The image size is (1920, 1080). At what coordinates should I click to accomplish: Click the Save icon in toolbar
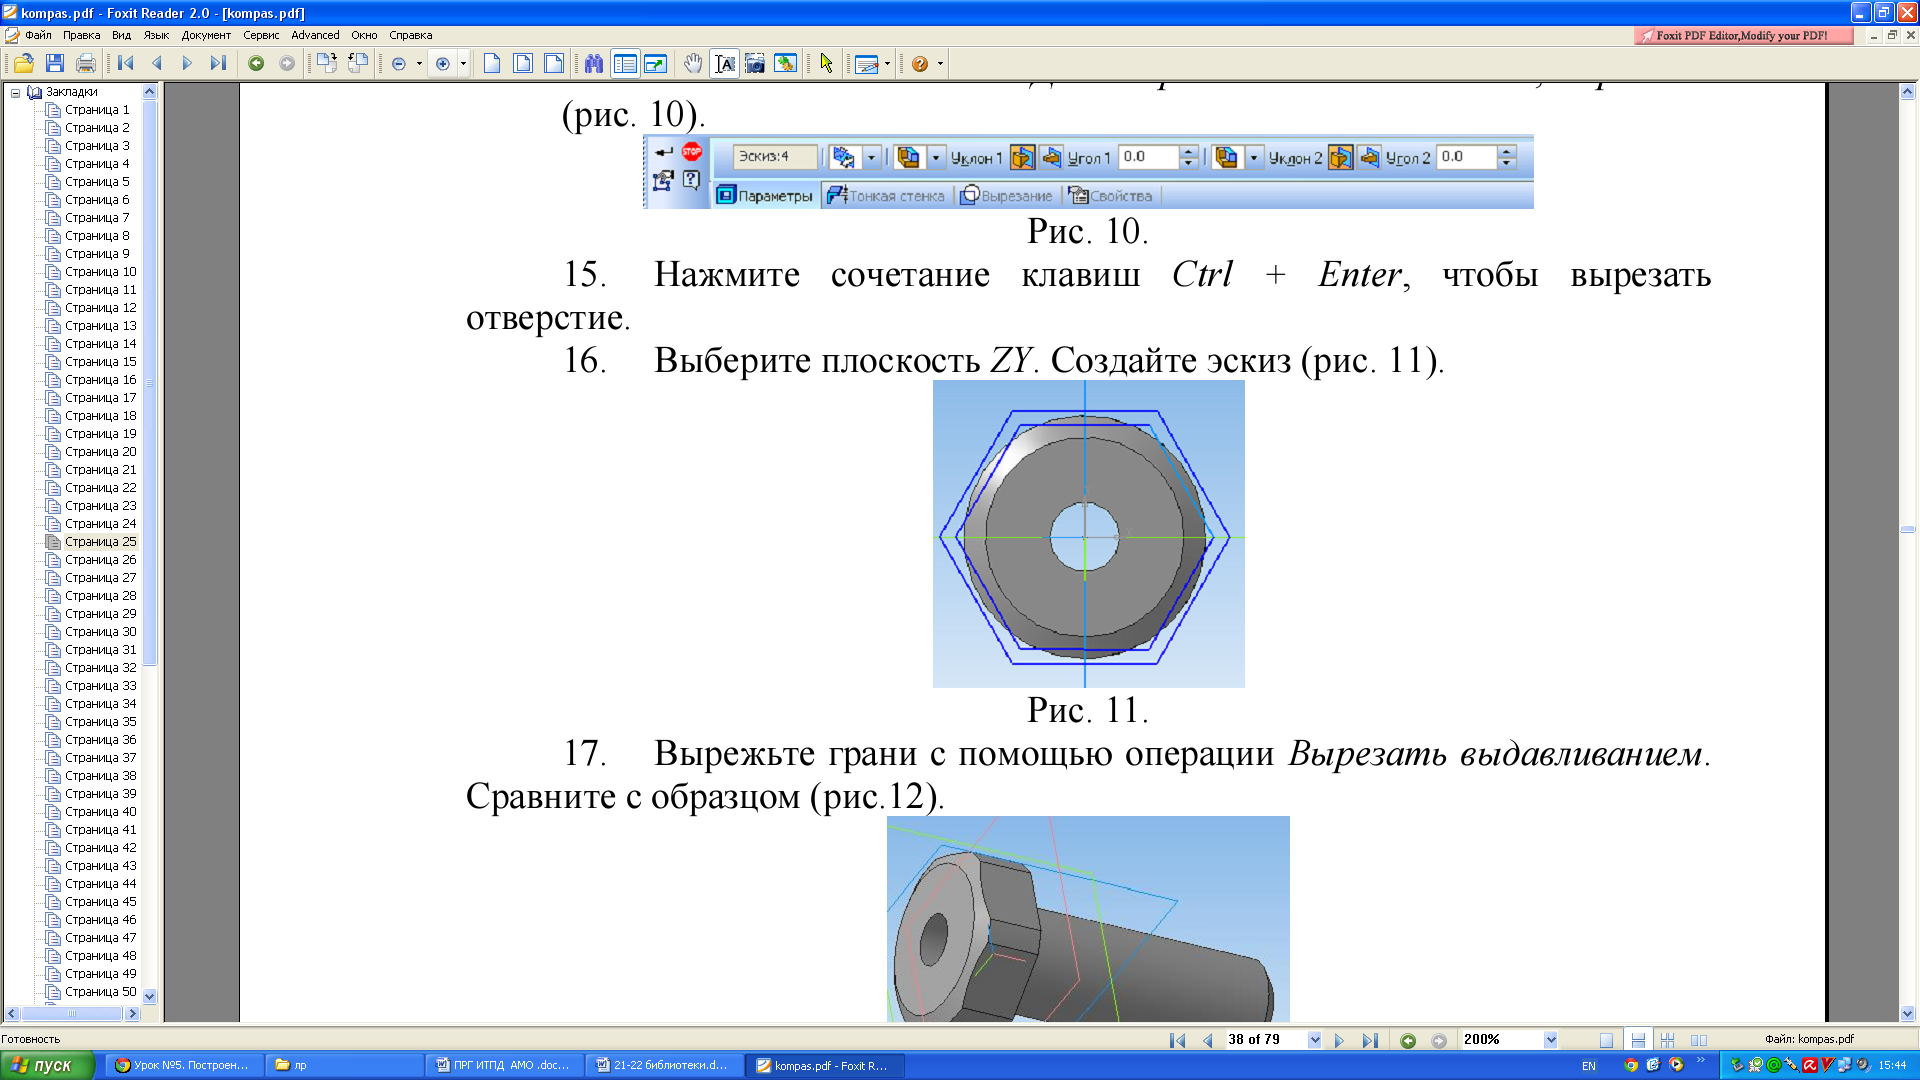tap(55, 64)
